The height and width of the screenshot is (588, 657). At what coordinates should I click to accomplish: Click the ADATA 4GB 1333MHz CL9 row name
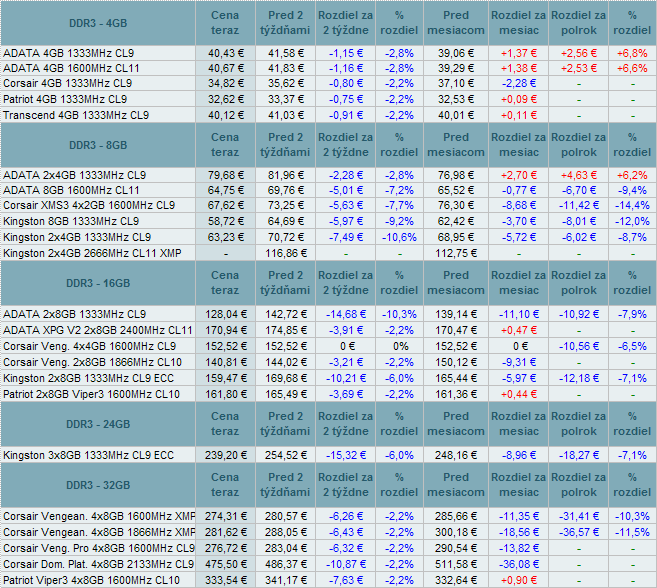pos(69,53)
